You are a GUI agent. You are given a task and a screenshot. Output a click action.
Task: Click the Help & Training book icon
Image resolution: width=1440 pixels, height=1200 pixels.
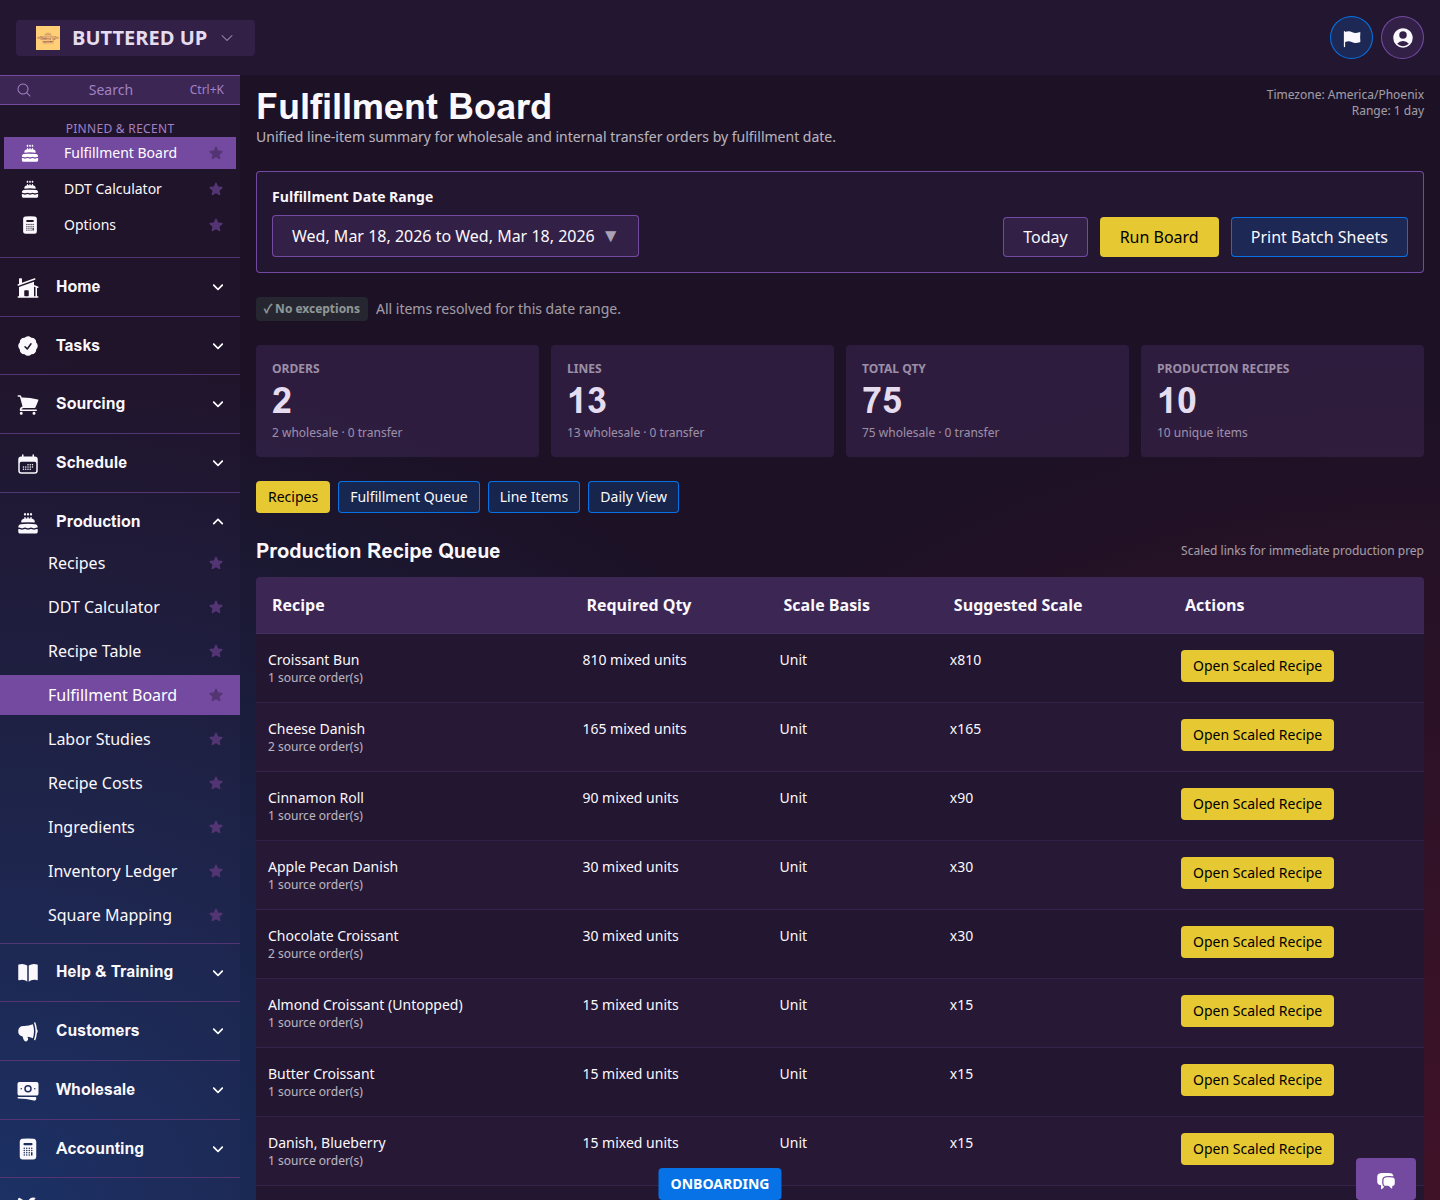pyautogui.click(x=27, y=971)
